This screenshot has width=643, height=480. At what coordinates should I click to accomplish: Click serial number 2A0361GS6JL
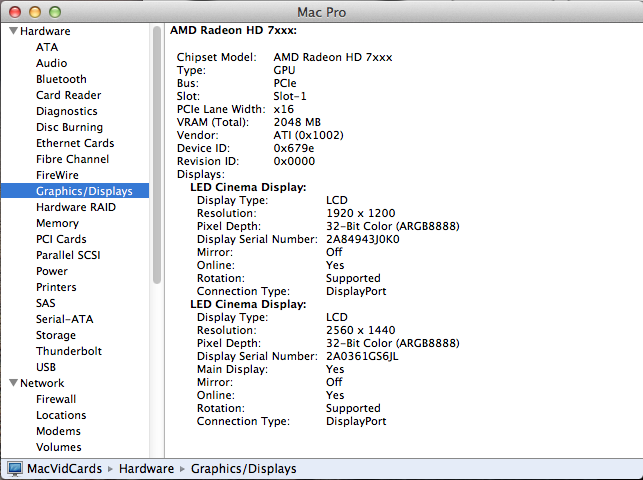pos(362,356)
